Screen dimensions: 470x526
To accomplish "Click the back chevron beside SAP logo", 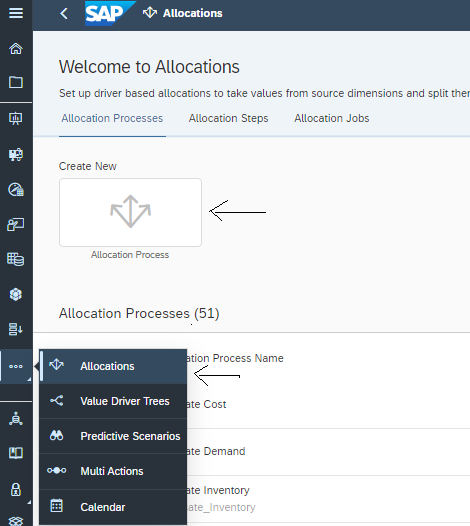I will pos(64,13).
